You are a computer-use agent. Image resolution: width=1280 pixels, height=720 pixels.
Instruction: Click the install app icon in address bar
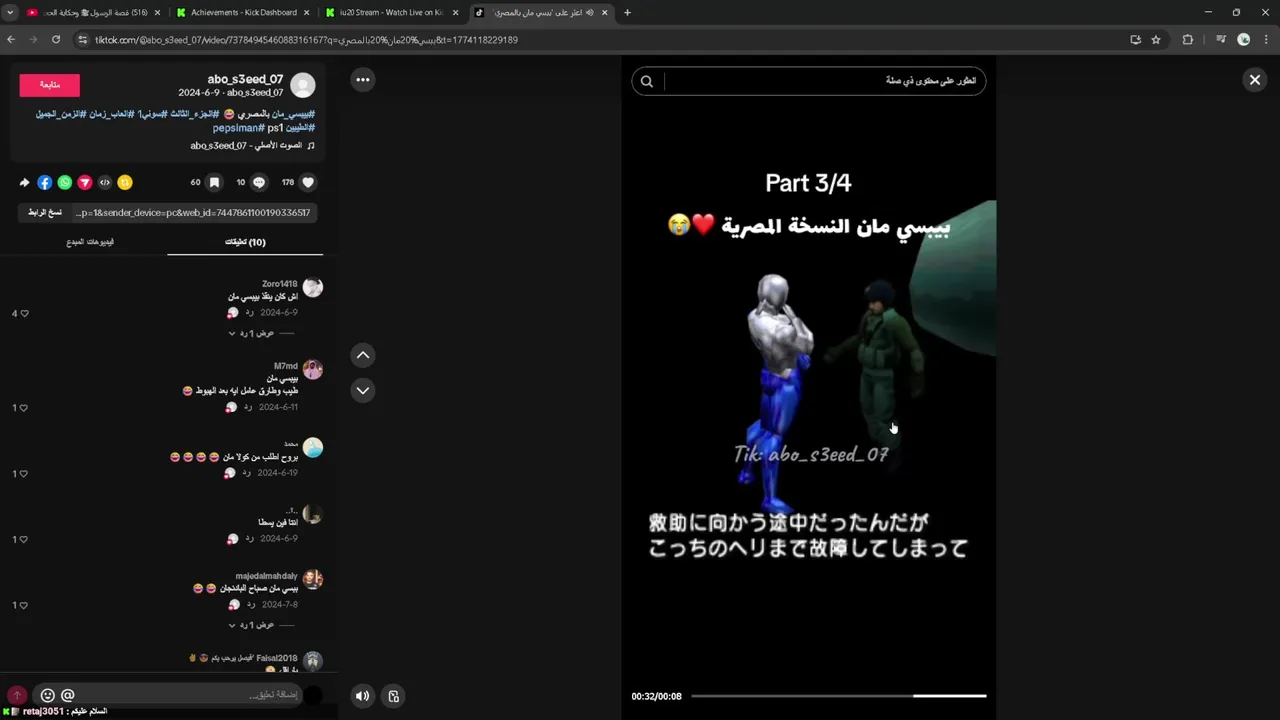(x=1135, y=40)
